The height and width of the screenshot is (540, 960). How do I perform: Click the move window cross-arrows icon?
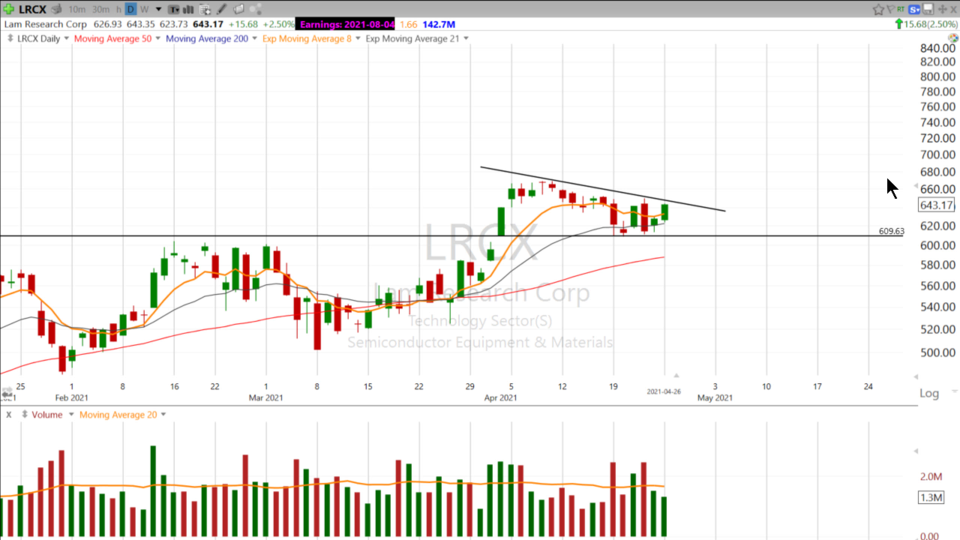click(943, 9)
